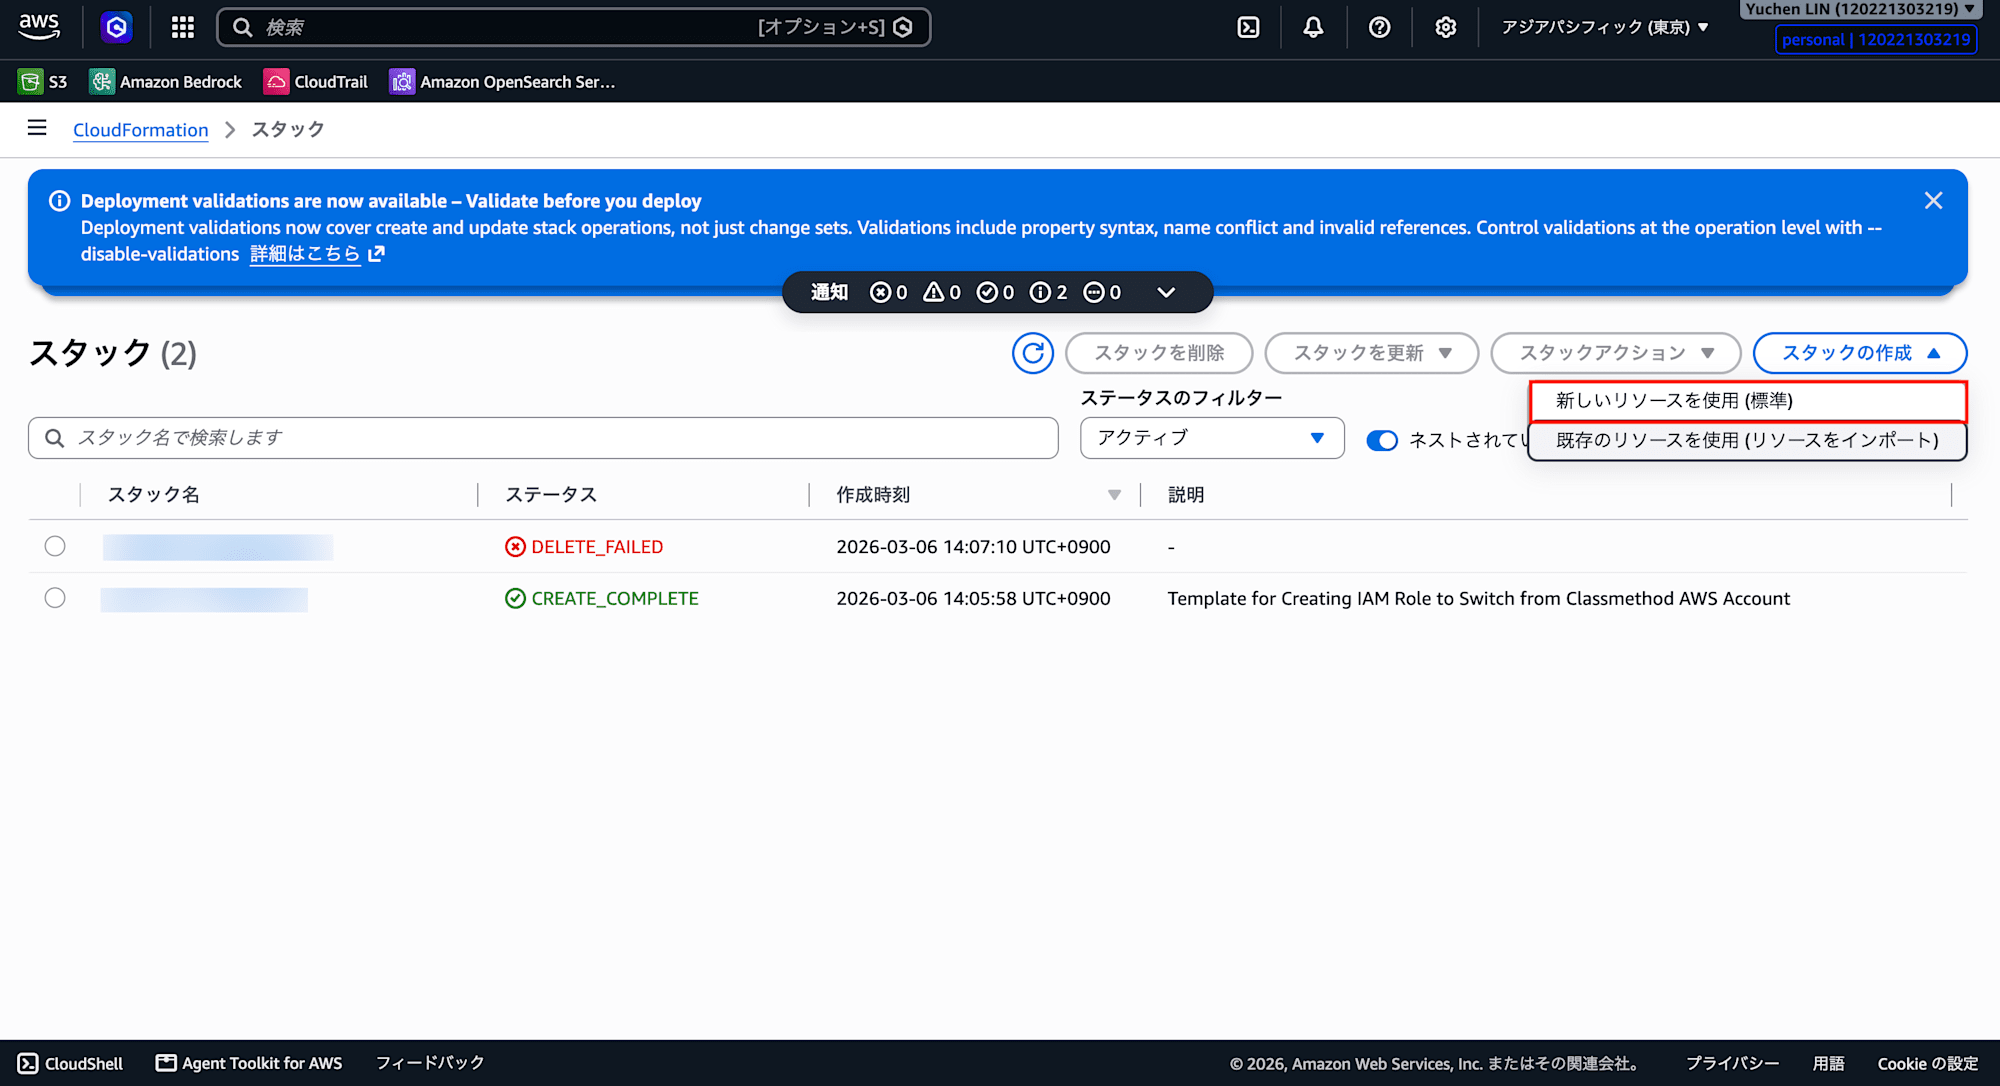
Task: Open the blurred DELETE_FAILED stack name link
Action: (218, 547)
